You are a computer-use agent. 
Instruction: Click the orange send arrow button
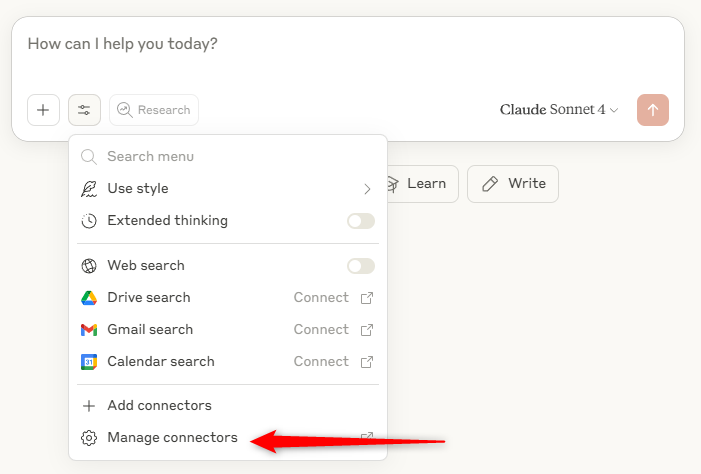652,110
